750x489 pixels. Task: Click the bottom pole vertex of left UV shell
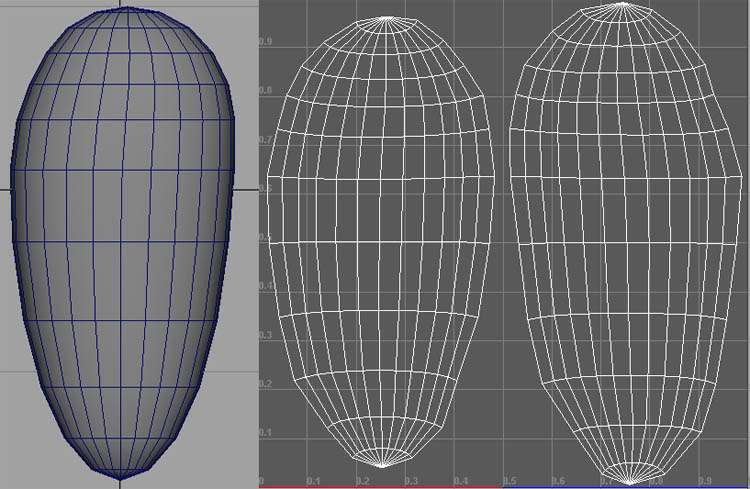(x=382, y=466)
